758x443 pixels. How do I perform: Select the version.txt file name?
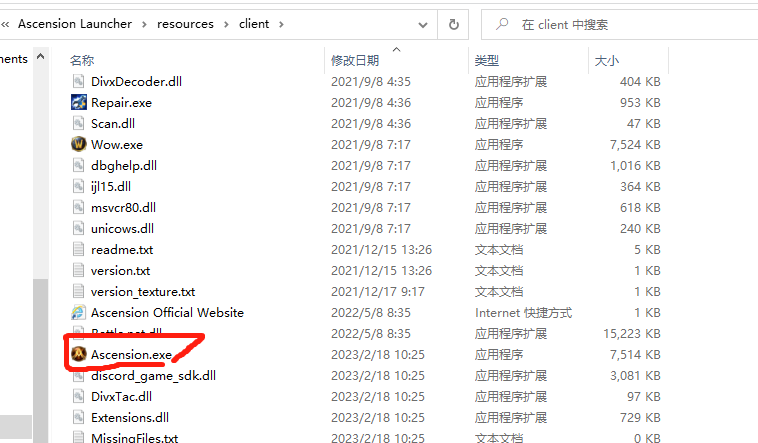tap(120, 270)
